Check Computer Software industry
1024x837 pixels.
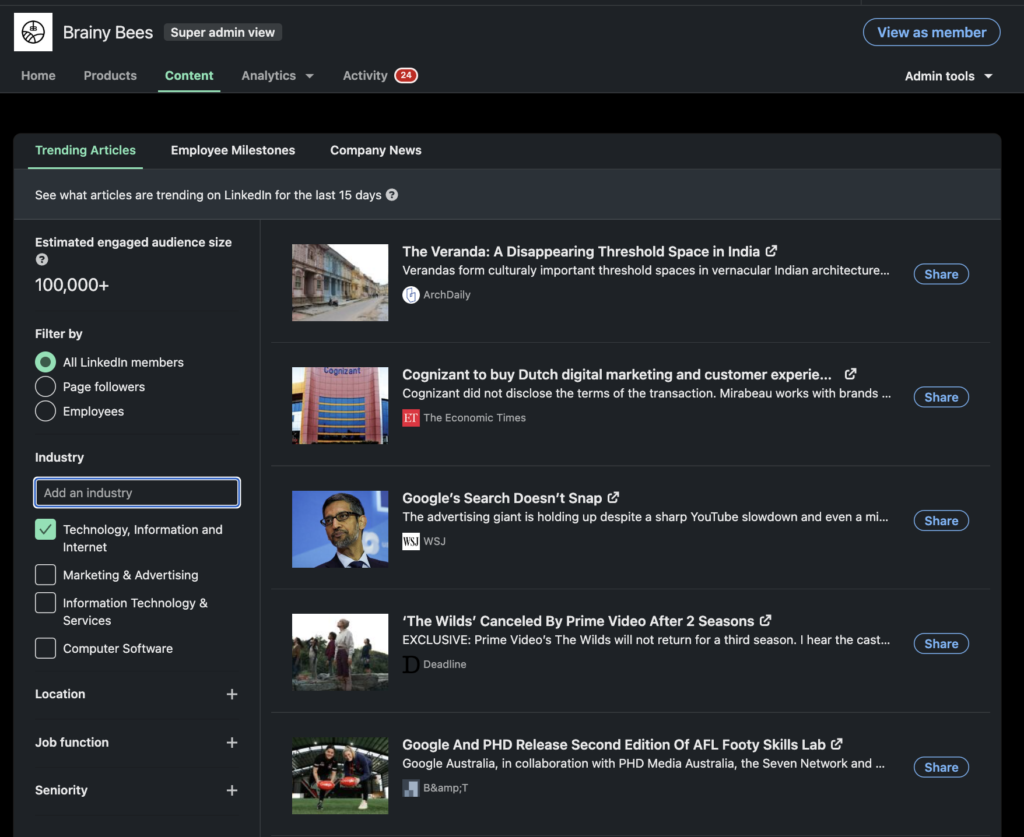45,648
